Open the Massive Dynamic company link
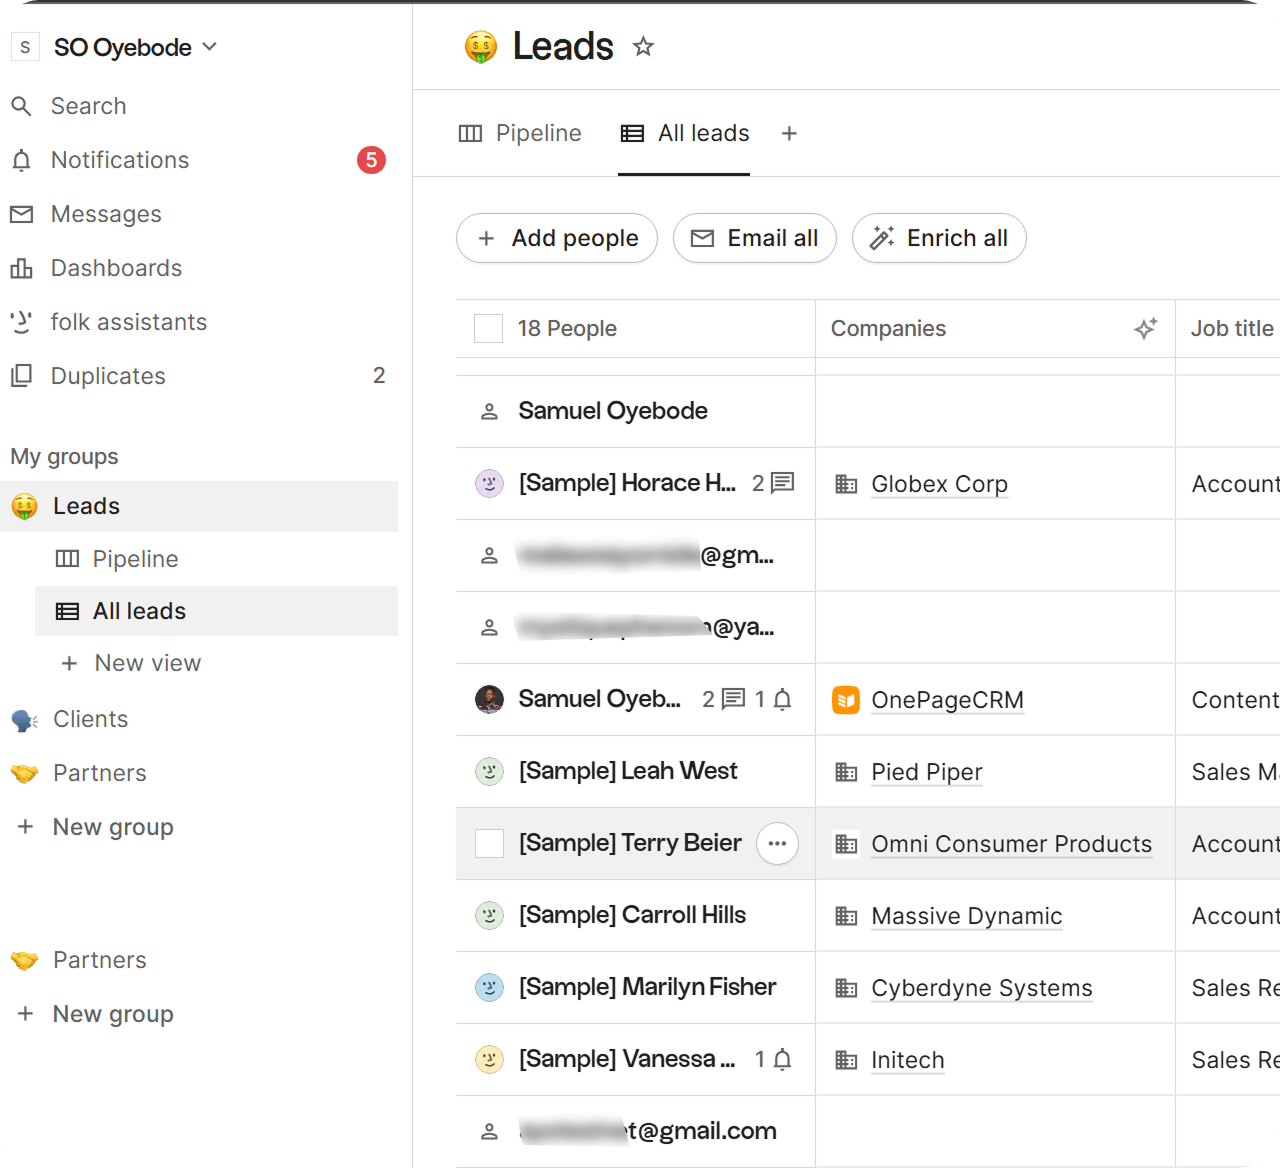1280x1168 pixels. (966, 916)
